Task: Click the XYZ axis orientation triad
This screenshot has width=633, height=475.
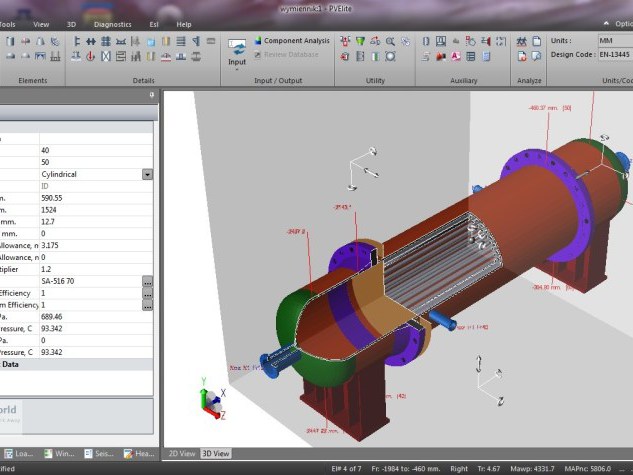Action: click(211, 400)
